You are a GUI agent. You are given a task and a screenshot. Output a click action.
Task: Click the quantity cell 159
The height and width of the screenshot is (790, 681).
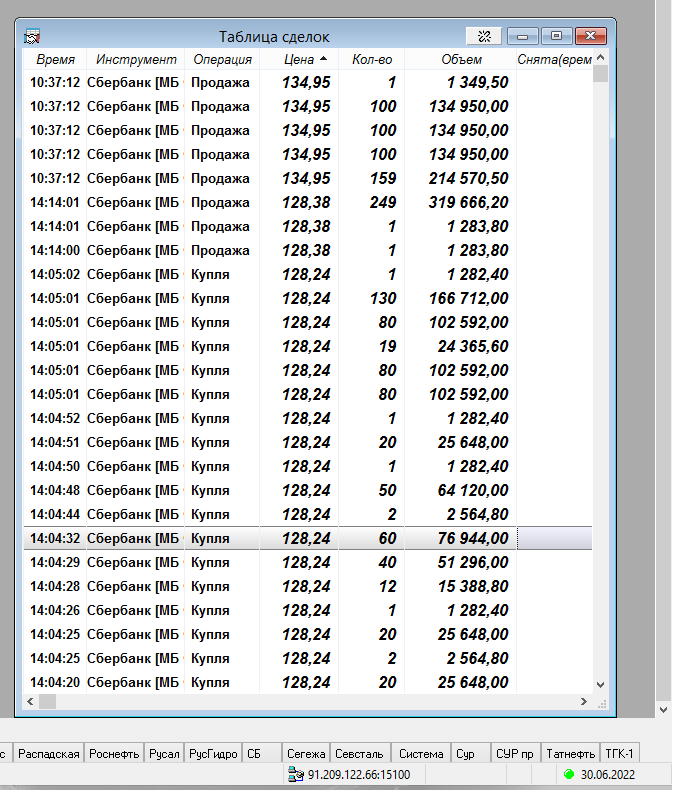click(383, 178)
